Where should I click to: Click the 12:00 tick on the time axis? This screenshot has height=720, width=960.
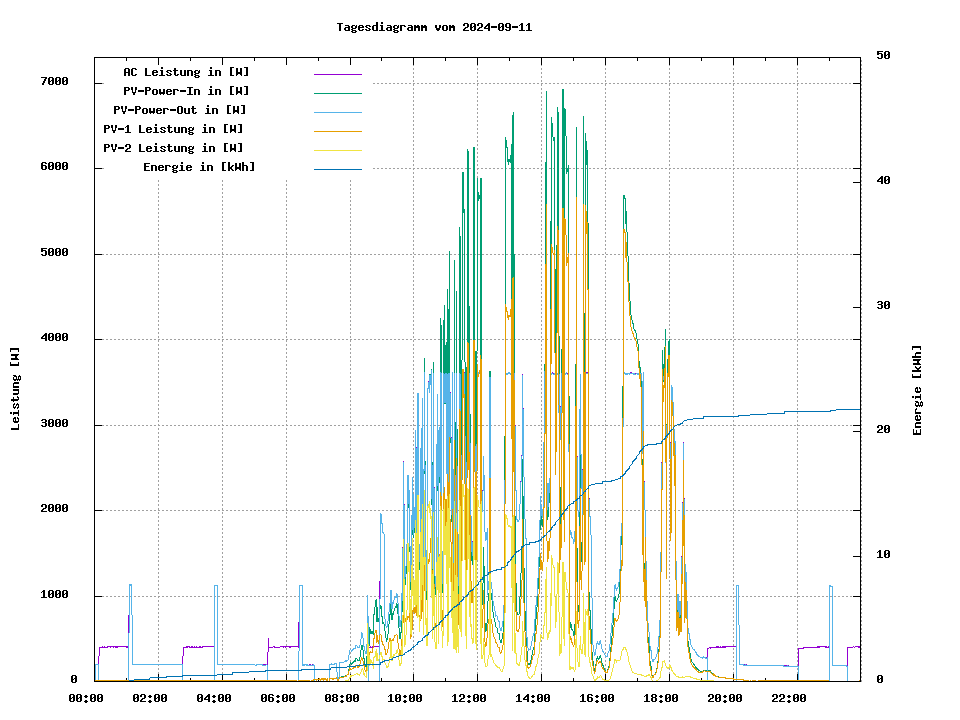tap(469, 698)
